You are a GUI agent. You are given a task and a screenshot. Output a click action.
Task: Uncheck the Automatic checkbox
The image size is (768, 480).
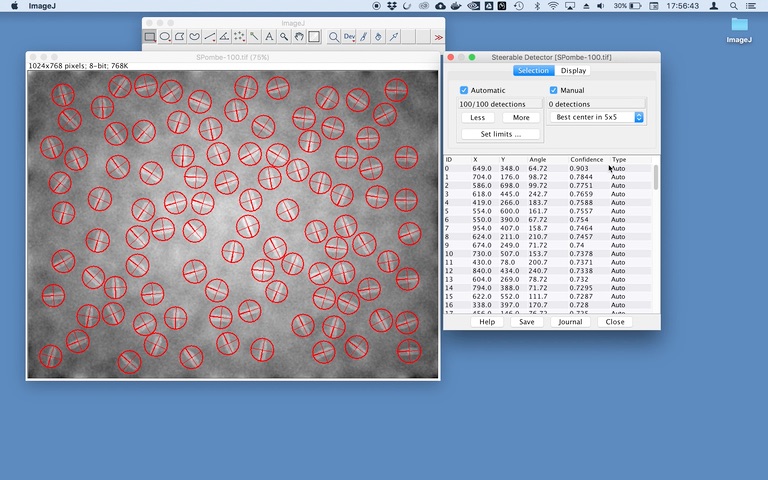(x=464, y=90)
